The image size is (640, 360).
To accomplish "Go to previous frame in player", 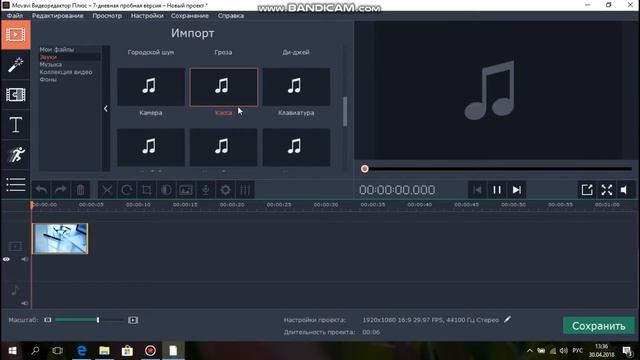I will (x=477, y=190).
